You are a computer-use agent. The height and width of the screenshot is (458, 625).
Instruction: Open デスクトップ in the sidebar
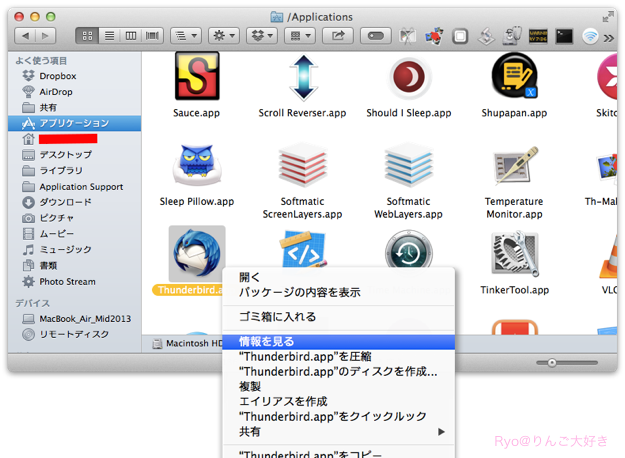point(74,155)
